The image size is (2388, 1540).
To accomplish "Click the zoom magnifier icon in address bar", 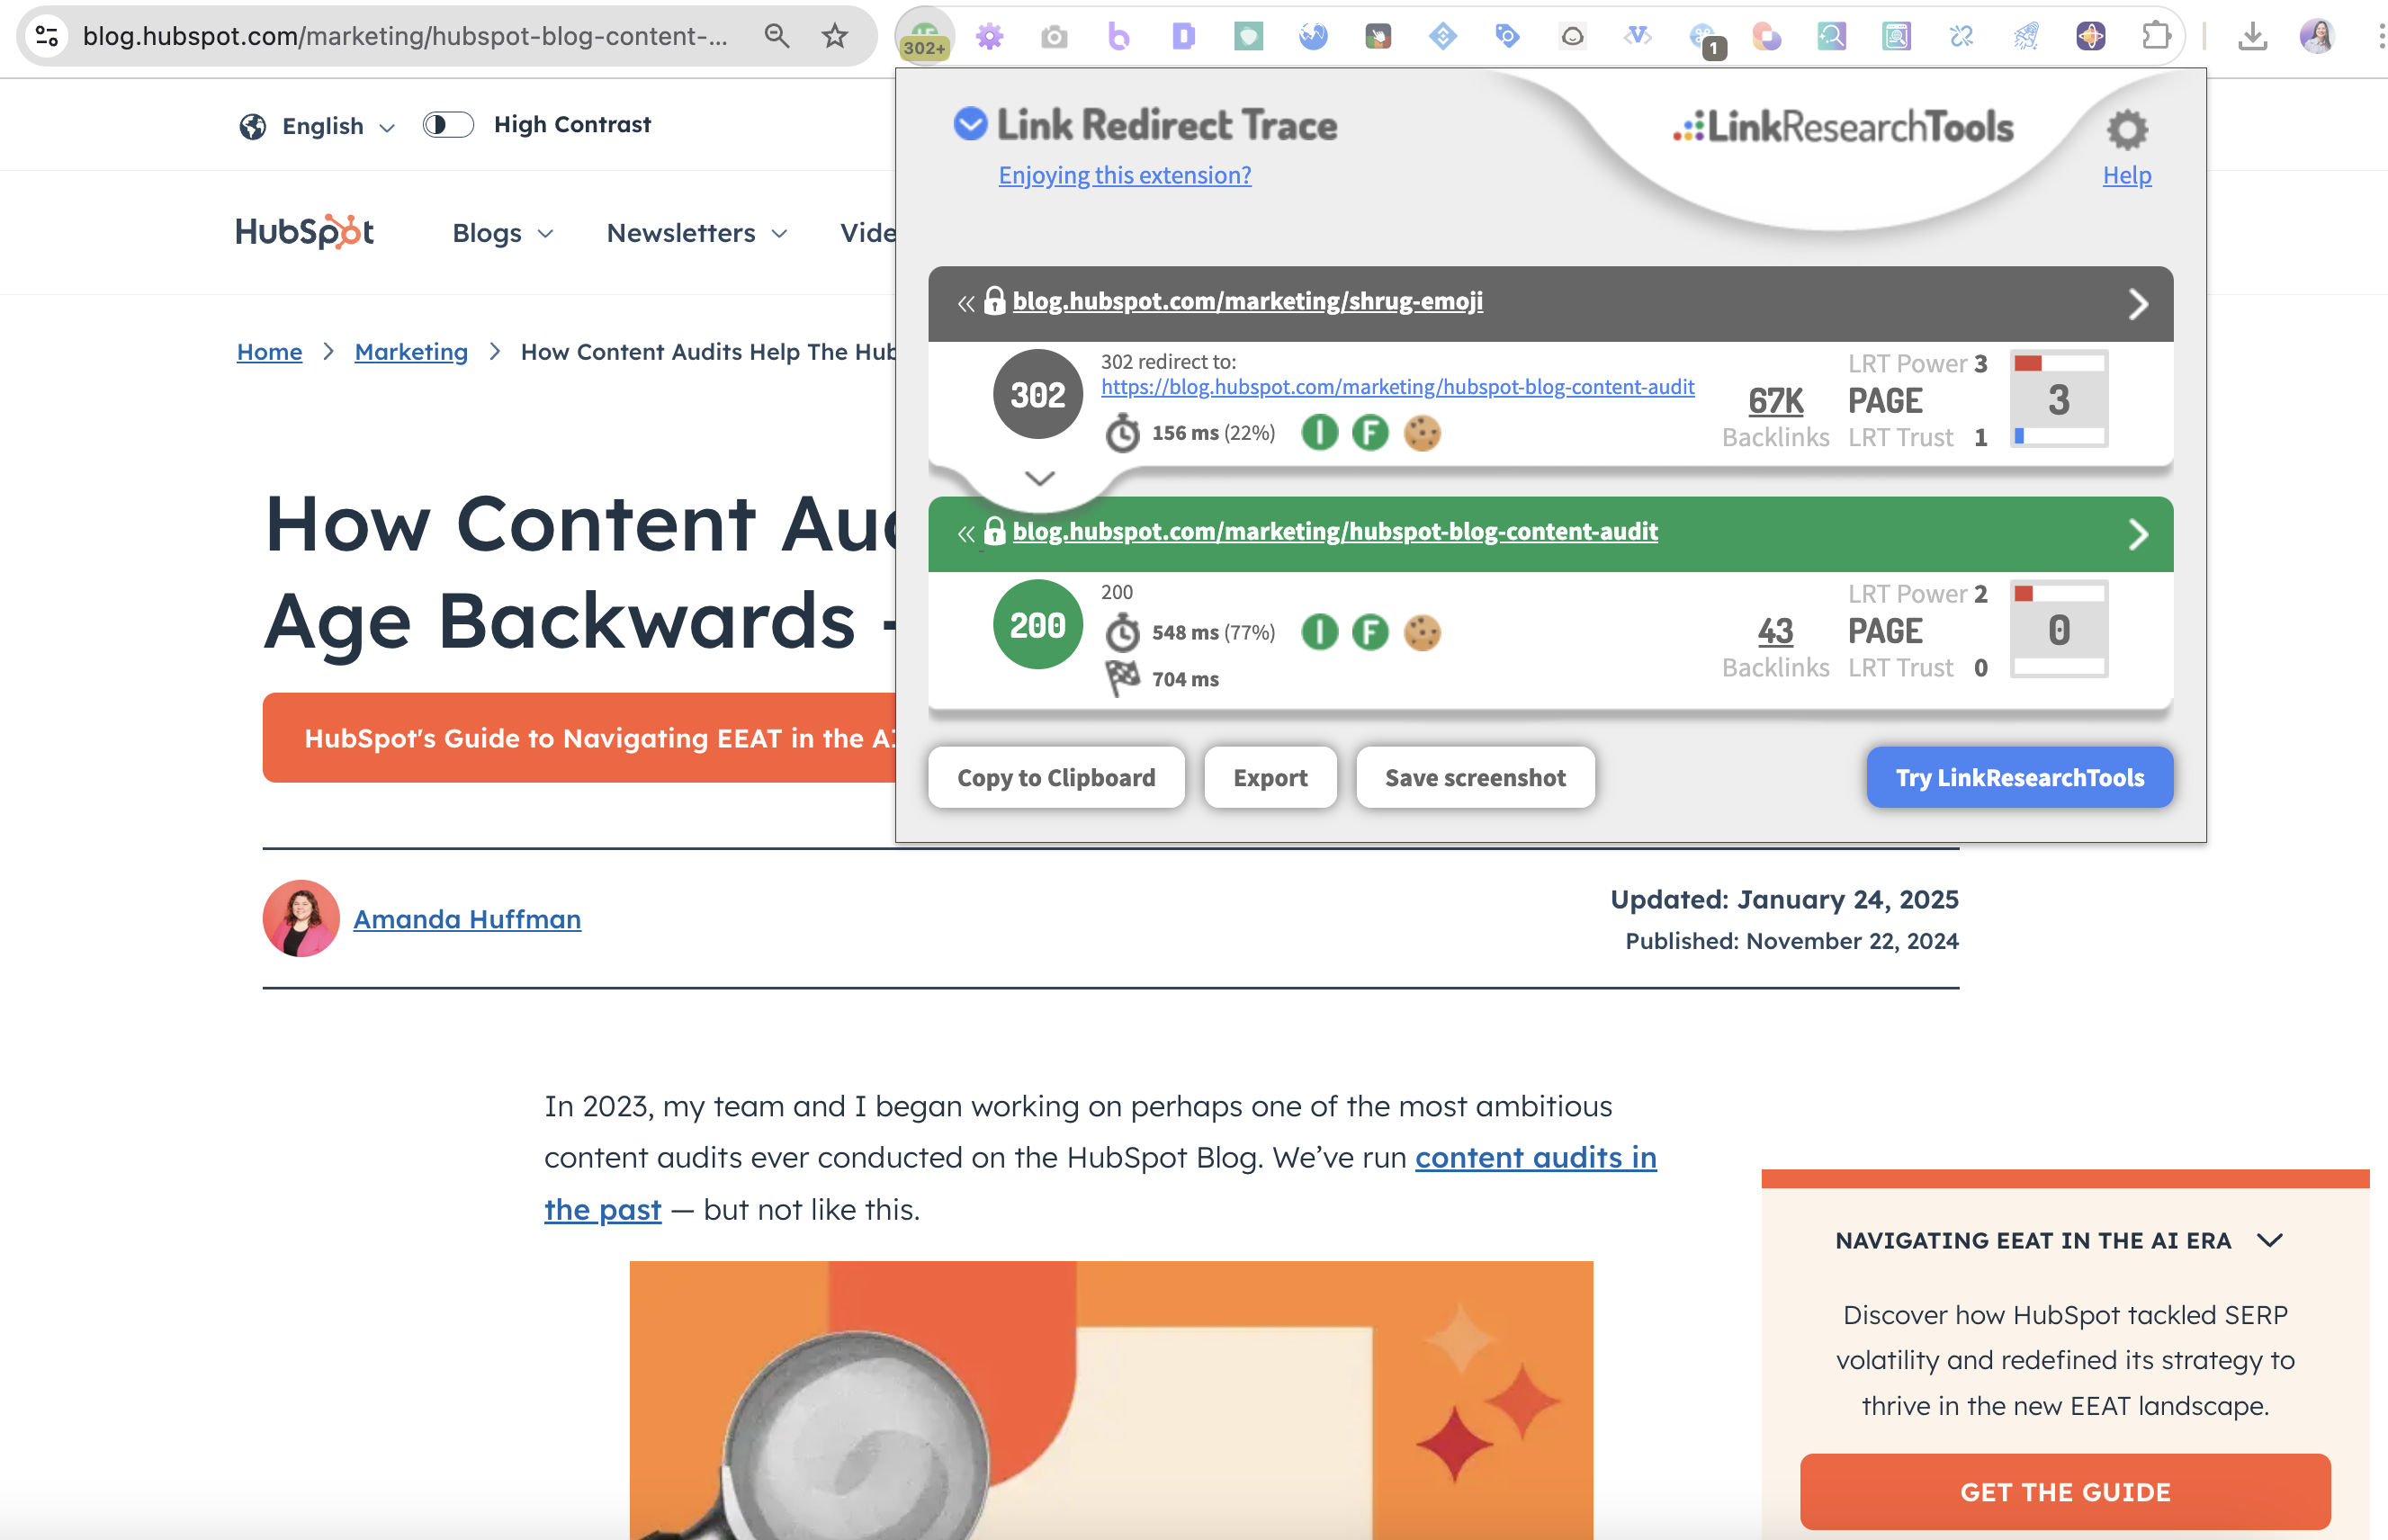I will (777, 37).
